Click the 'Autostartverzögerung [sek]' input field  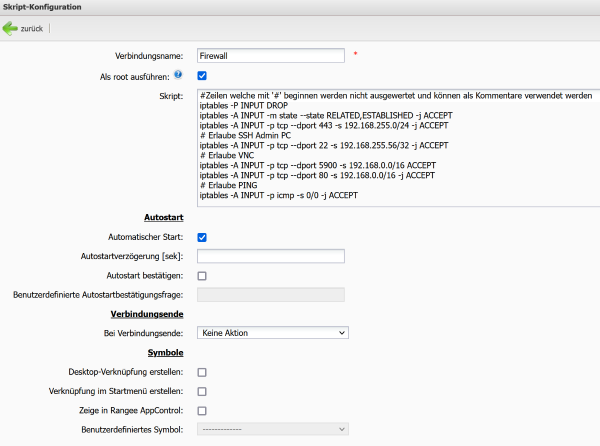click(271, 256)
